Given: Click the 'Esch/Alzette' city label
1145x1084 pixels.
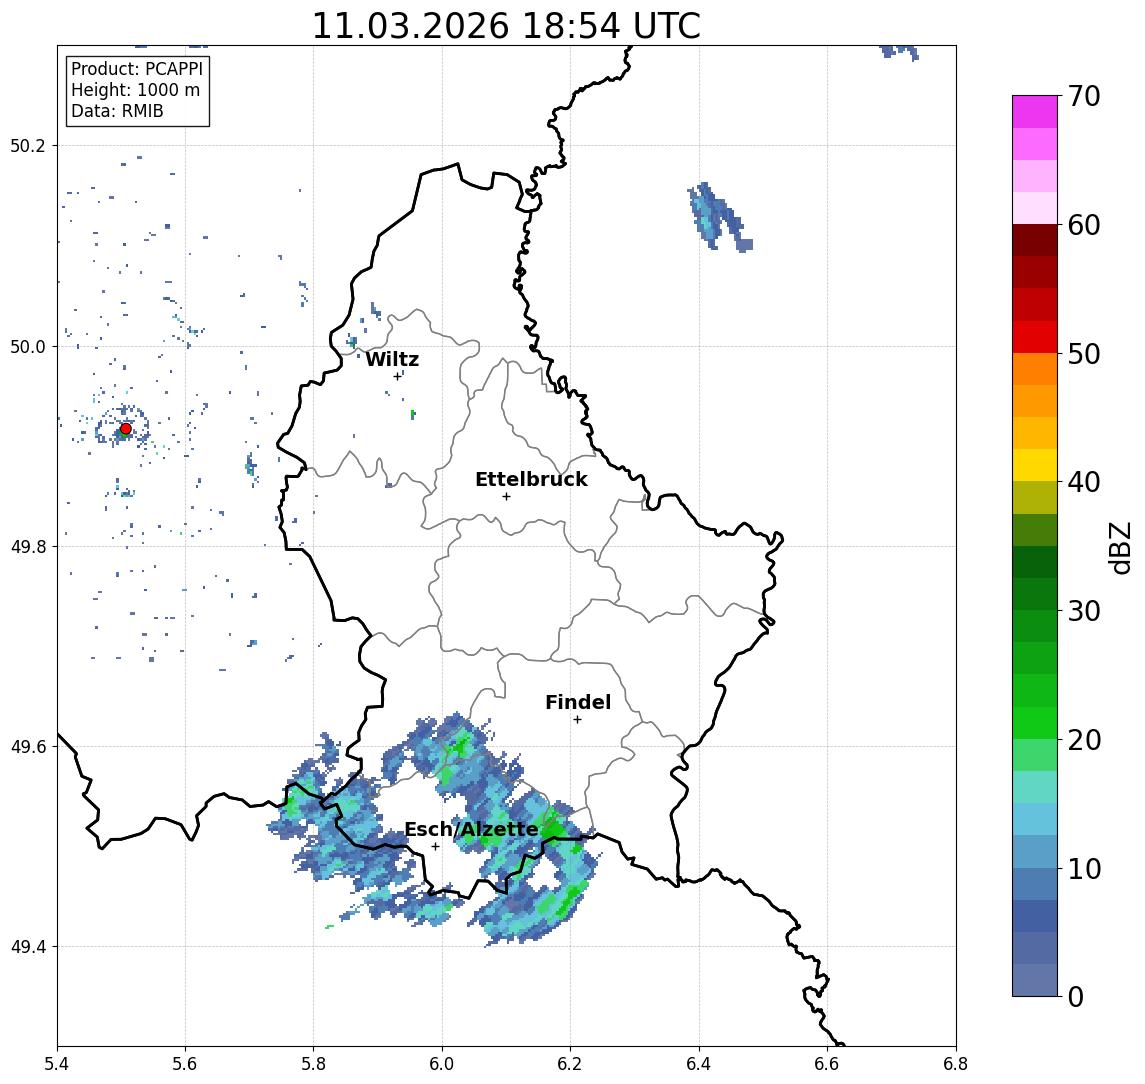Looking at the screenshot, I should tap(471, 829).
